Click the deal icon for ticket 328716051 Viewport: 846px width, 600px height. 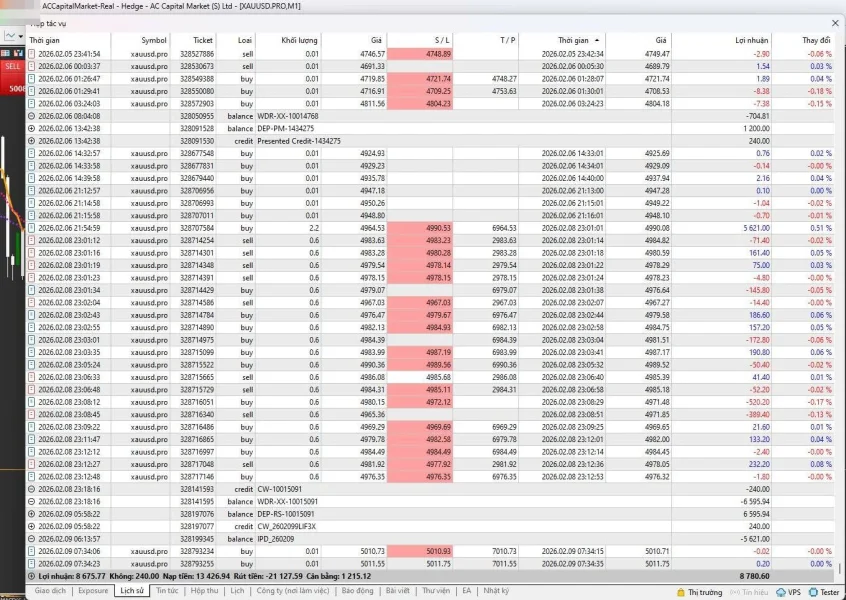coord(32,402)
